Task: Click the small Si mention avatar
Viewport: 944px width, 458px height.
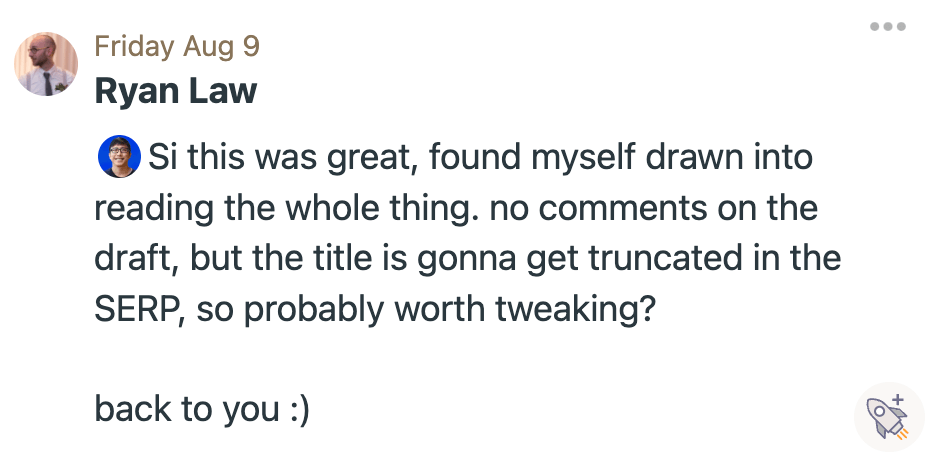Action: 118,157
